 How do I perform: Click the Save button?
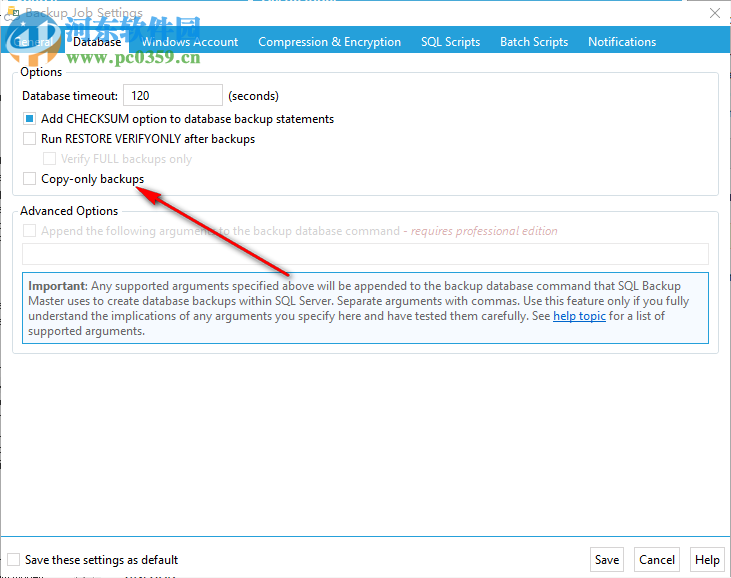click(x=607, y=559)
